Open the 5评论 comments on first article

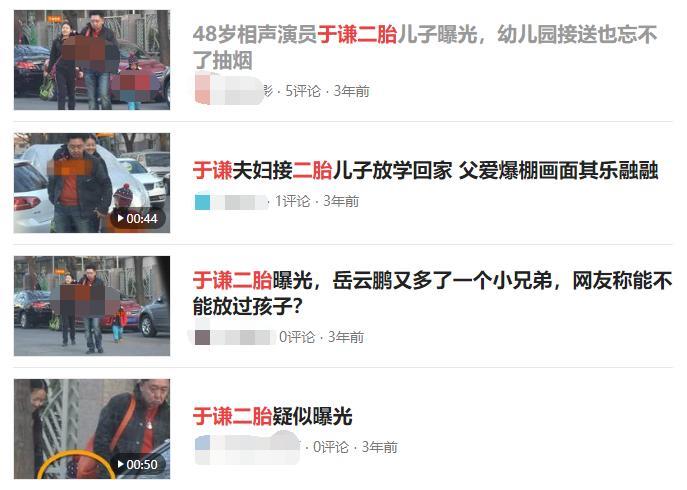point(303,91)
